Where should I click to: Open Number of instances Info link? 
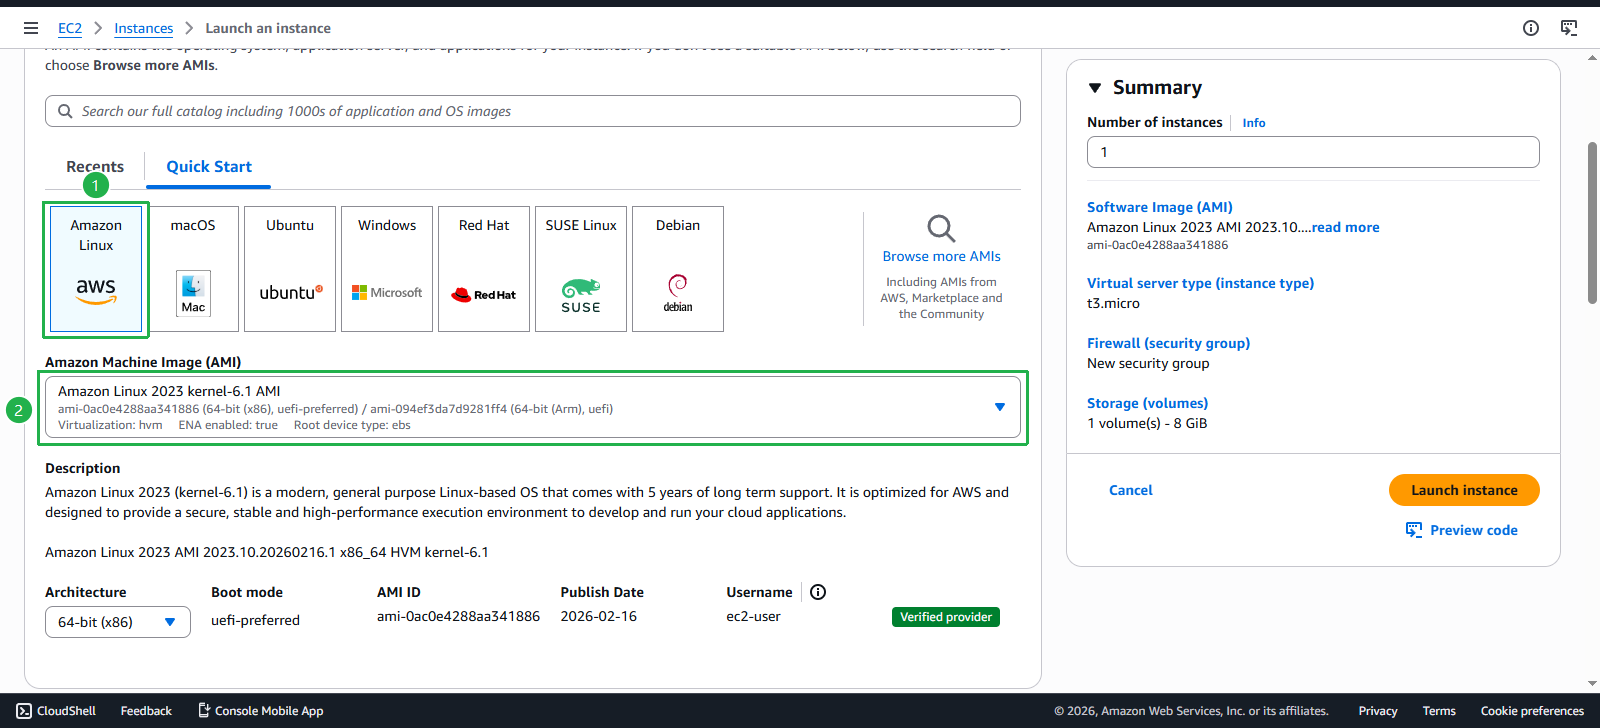click(1254, 123)
